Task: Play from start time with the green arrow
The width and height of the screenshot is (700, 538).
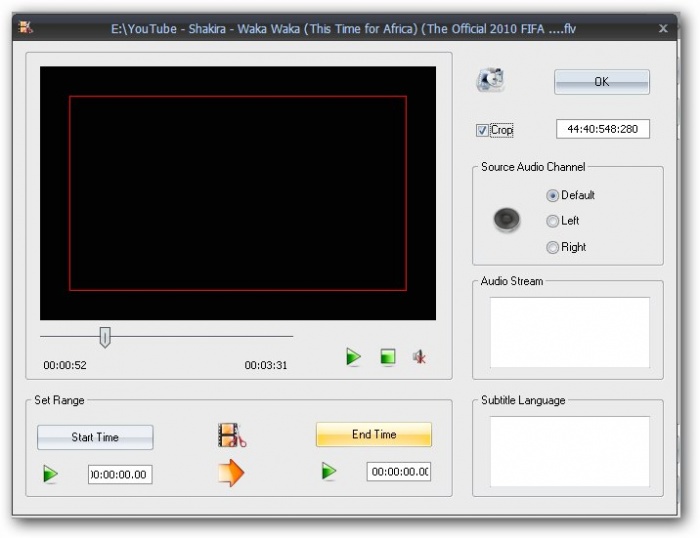Action: [50, 474]
